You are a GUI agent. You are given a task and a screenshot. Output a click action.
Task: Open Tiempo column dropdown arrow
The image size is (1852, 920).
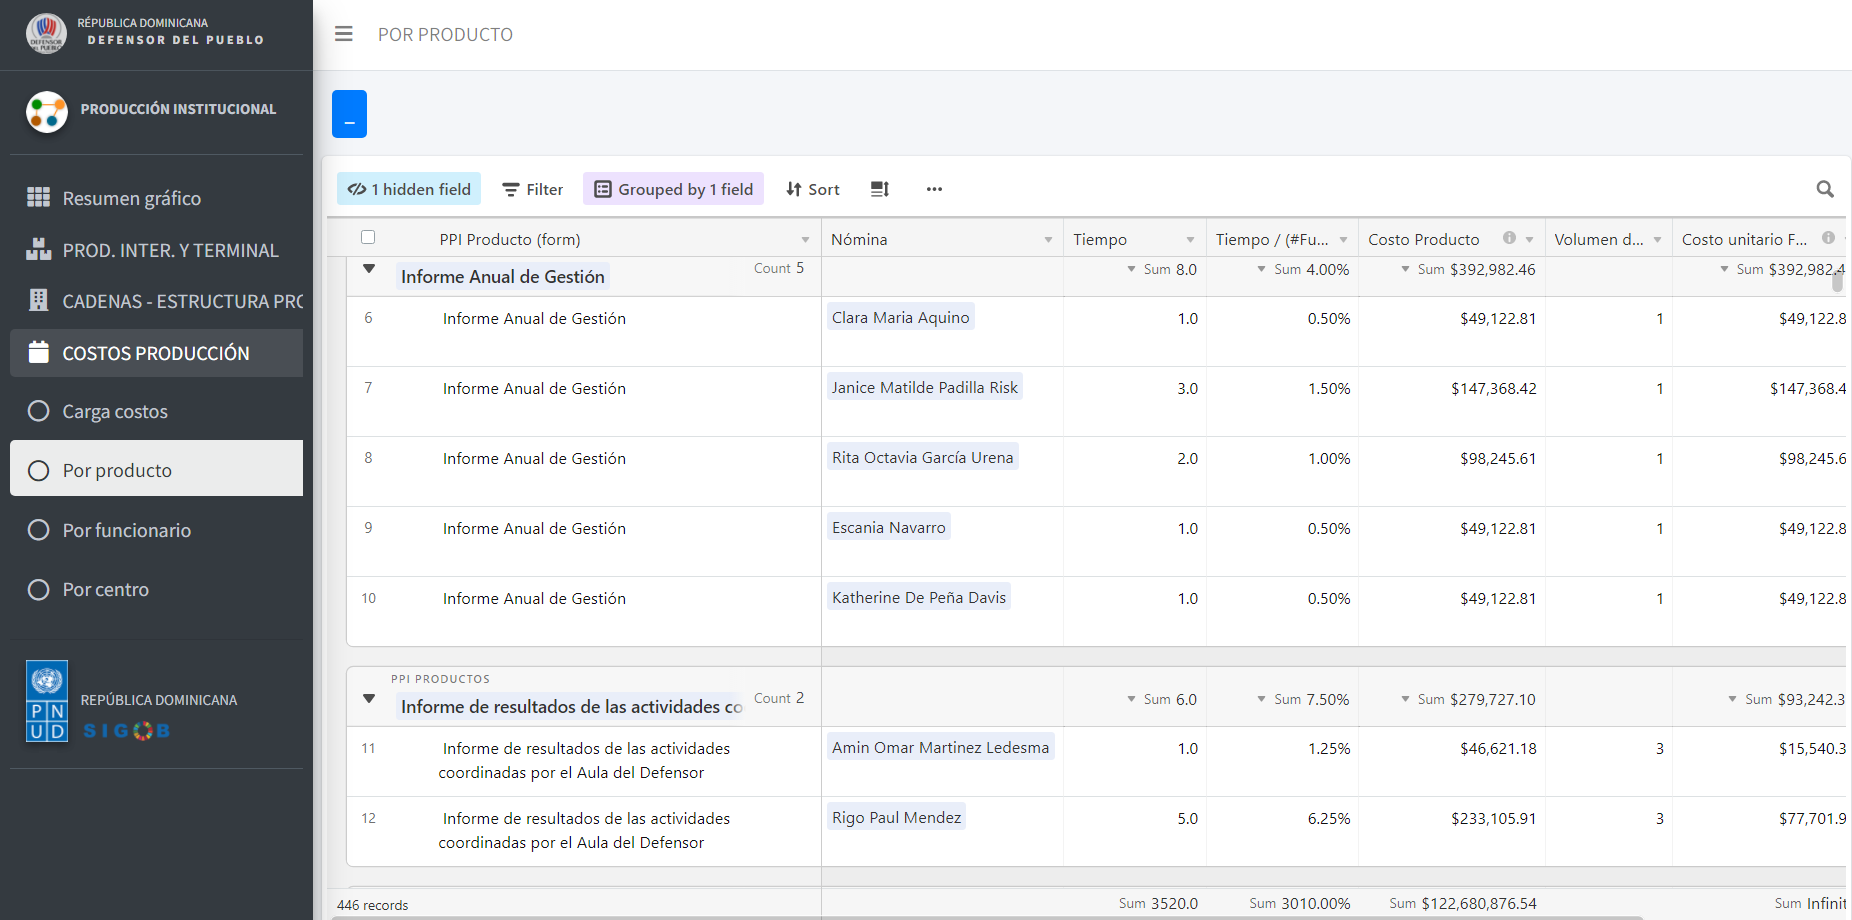(1190, 240)
